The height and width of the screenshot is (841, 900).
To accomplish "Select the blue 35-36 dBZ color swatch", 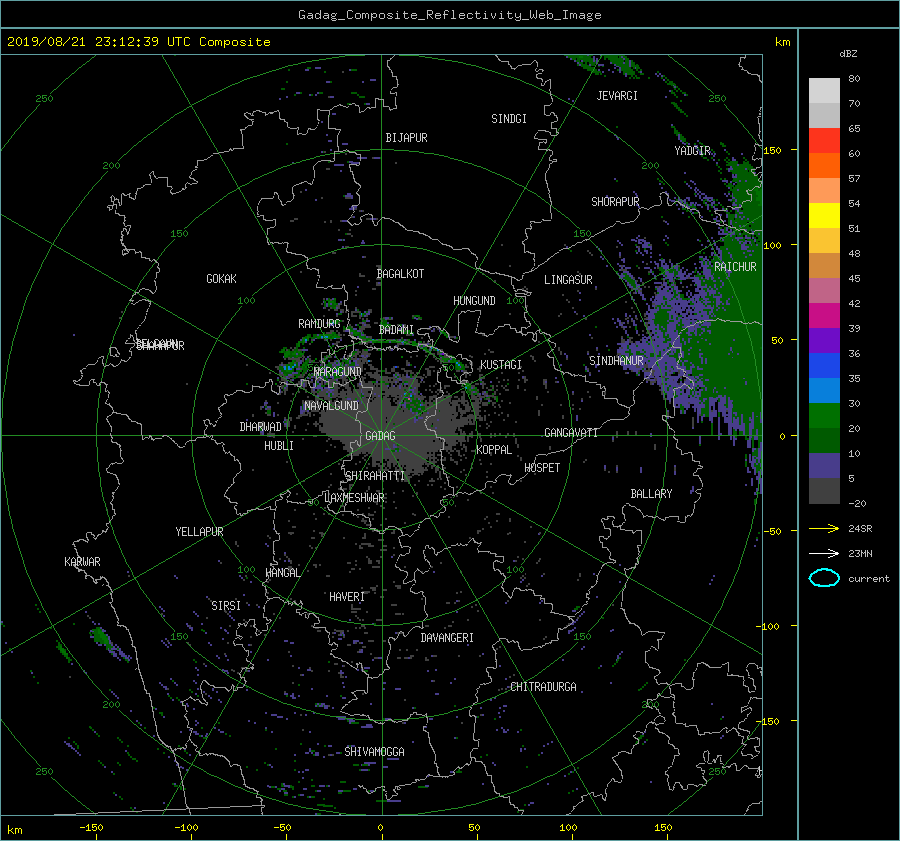I will pos(824,366).
